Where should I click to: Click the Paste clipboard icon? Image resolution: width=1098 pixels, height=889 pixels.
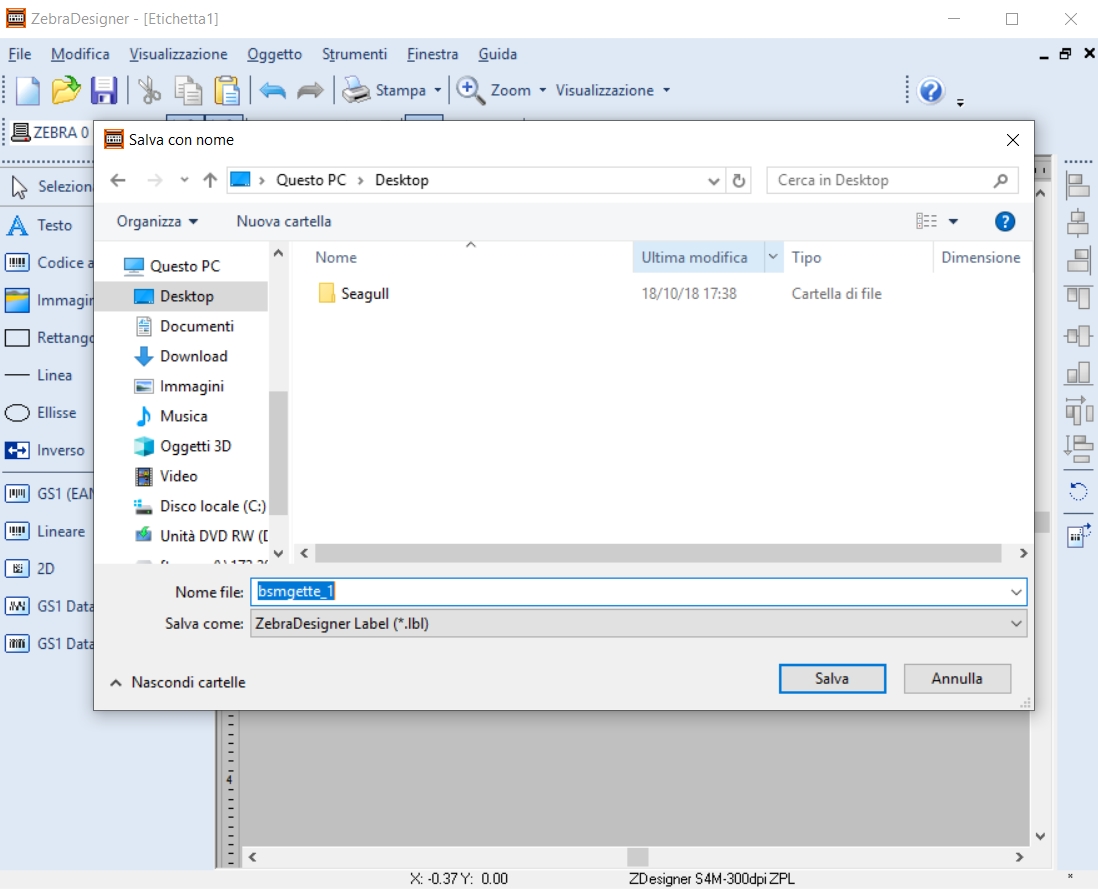pos(226,90)
